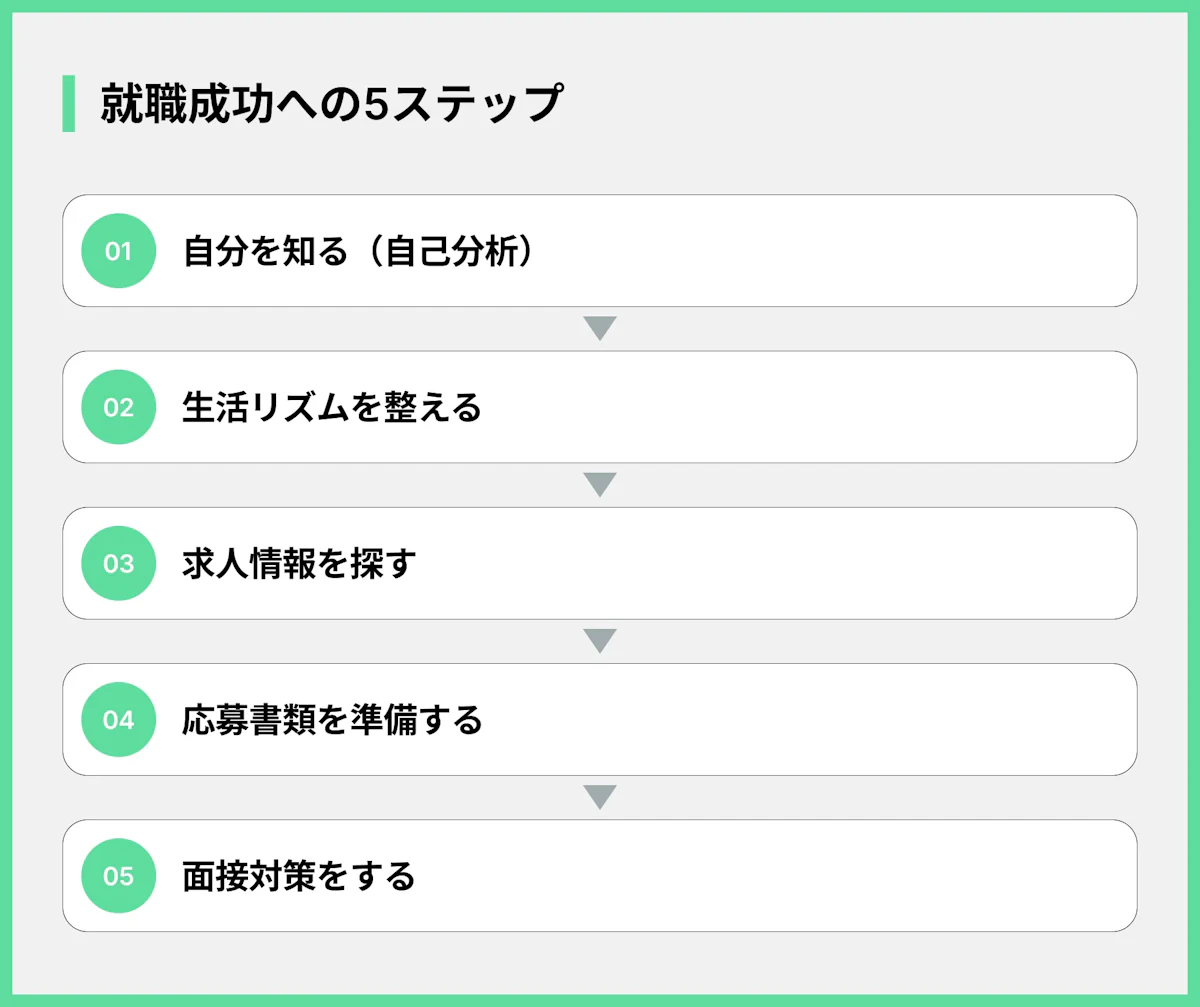Click the 求人情報を探す step label
1200x1007 pixels.
pos(298,563)
